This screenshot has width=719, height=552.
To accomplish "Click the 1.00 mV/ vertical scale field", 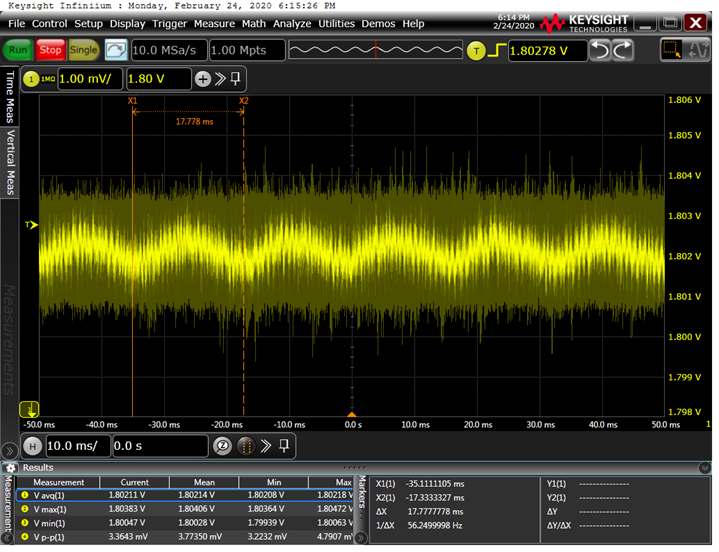I will (90, 79).
